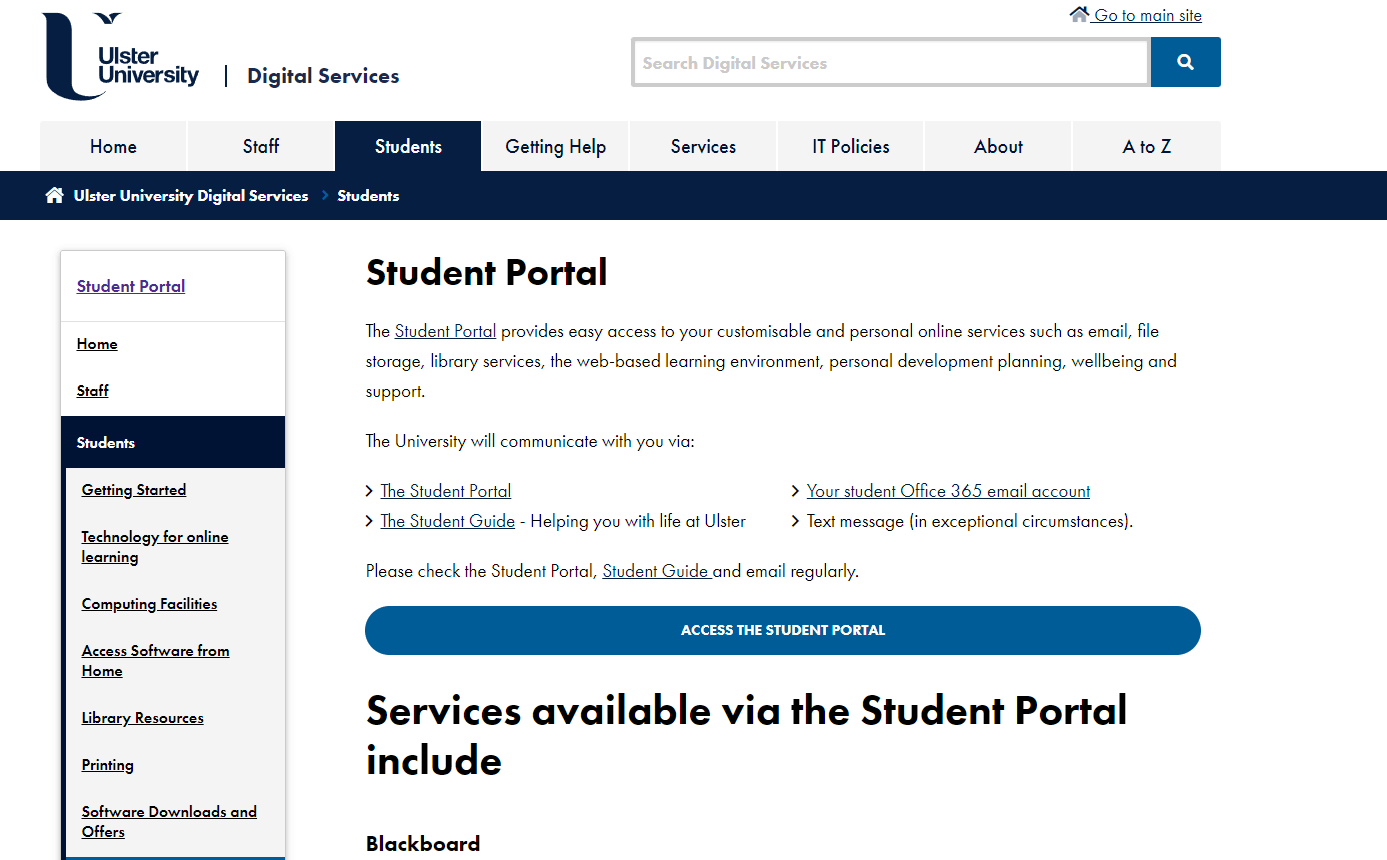
Task: Open Software Downloads and Offers link
Action: coord(169,822)
